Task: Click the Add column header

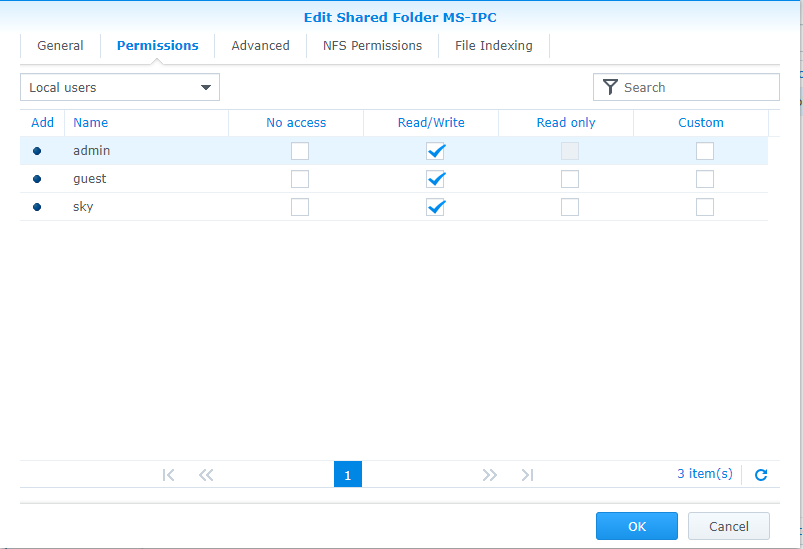Action: (43, 123)
